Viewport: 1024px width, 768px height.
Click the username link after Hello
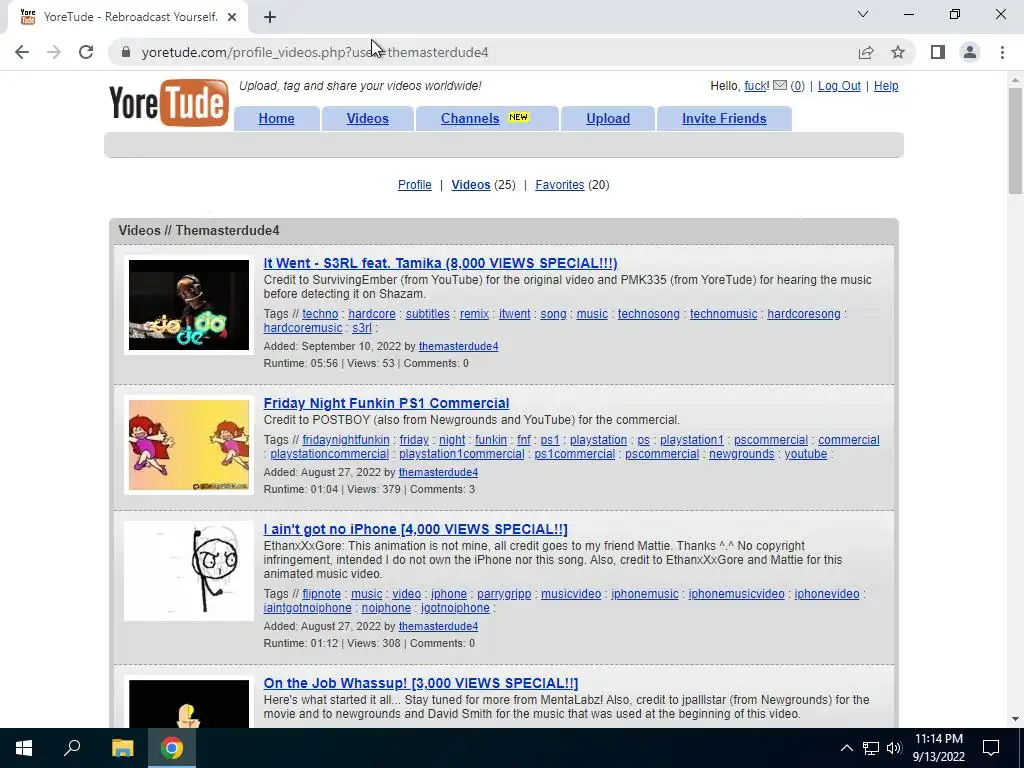click(756, 86)
